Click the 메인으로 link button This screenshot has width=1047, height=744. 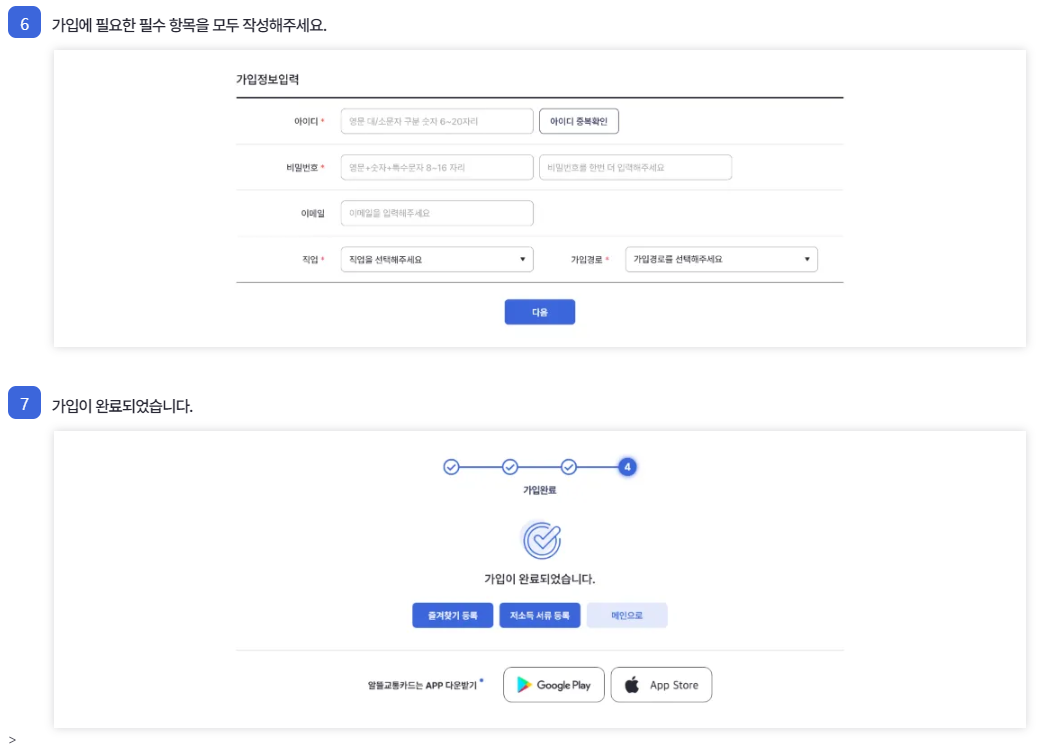click(x=628, y=615)
